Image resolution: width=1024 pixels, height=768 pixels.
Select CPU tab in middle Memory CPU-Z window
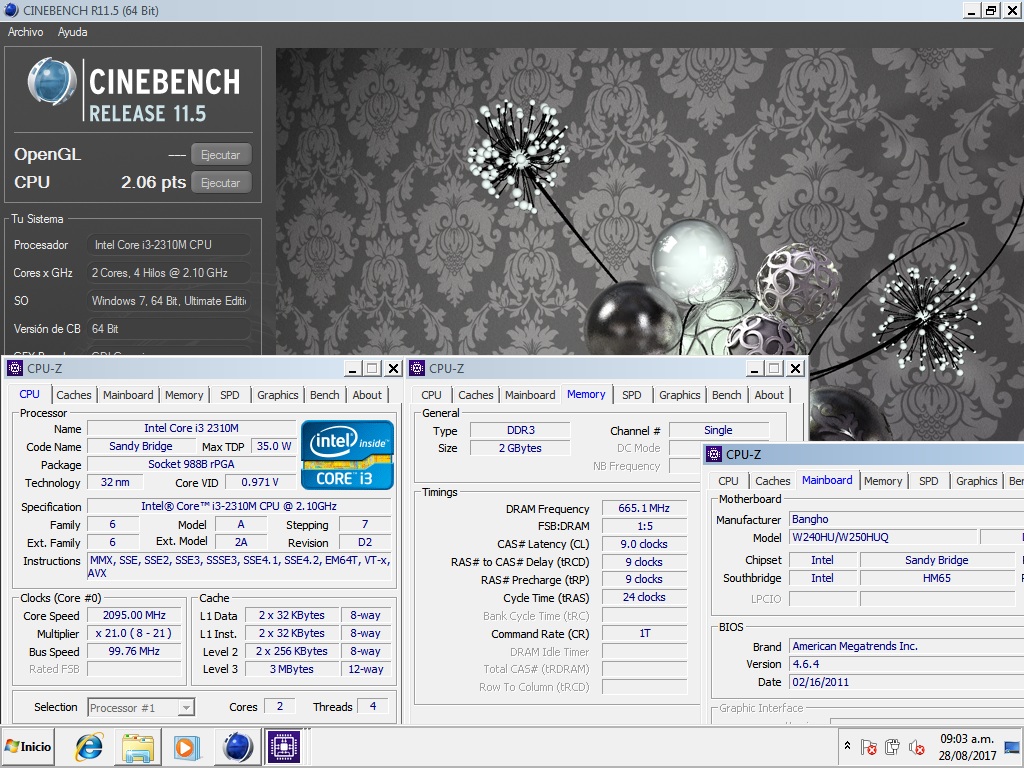pyautogui.click(x=431, y=395)
